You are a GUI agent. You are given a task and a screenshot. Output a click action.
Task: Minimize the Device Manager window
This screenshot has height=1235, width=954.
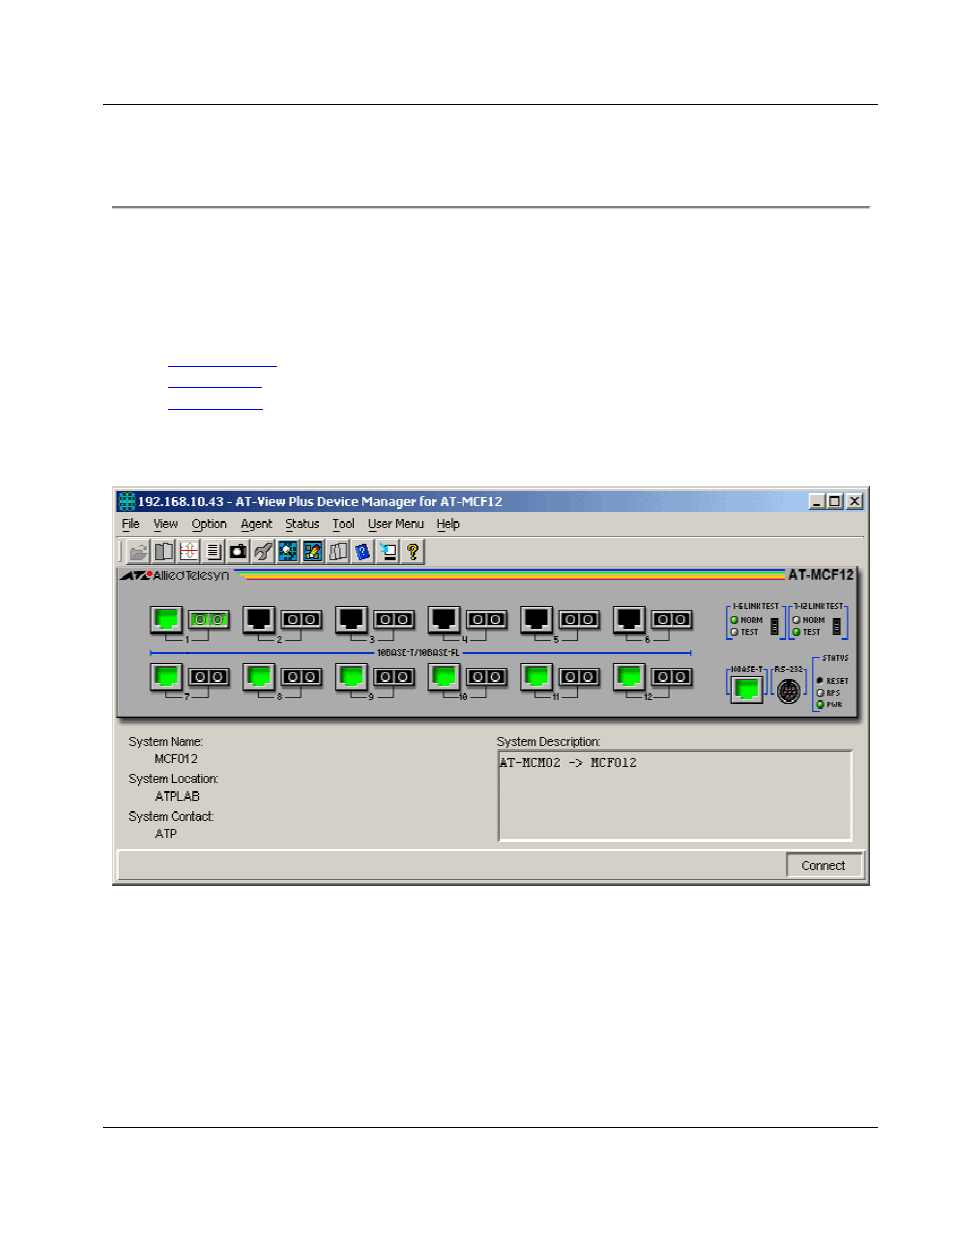[x=817, y=502]
